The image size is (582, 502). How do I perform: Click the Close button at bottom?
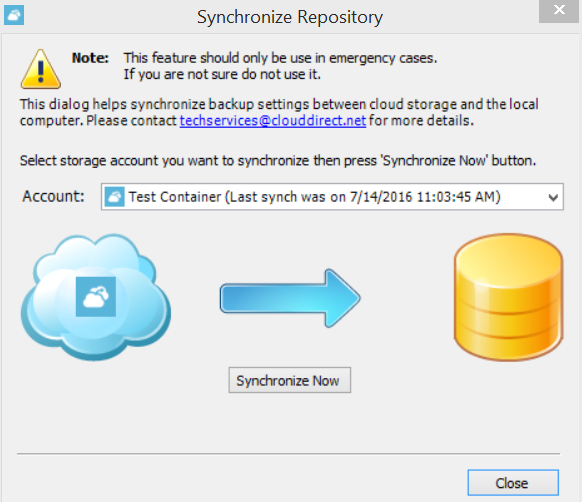click(513, 483)
